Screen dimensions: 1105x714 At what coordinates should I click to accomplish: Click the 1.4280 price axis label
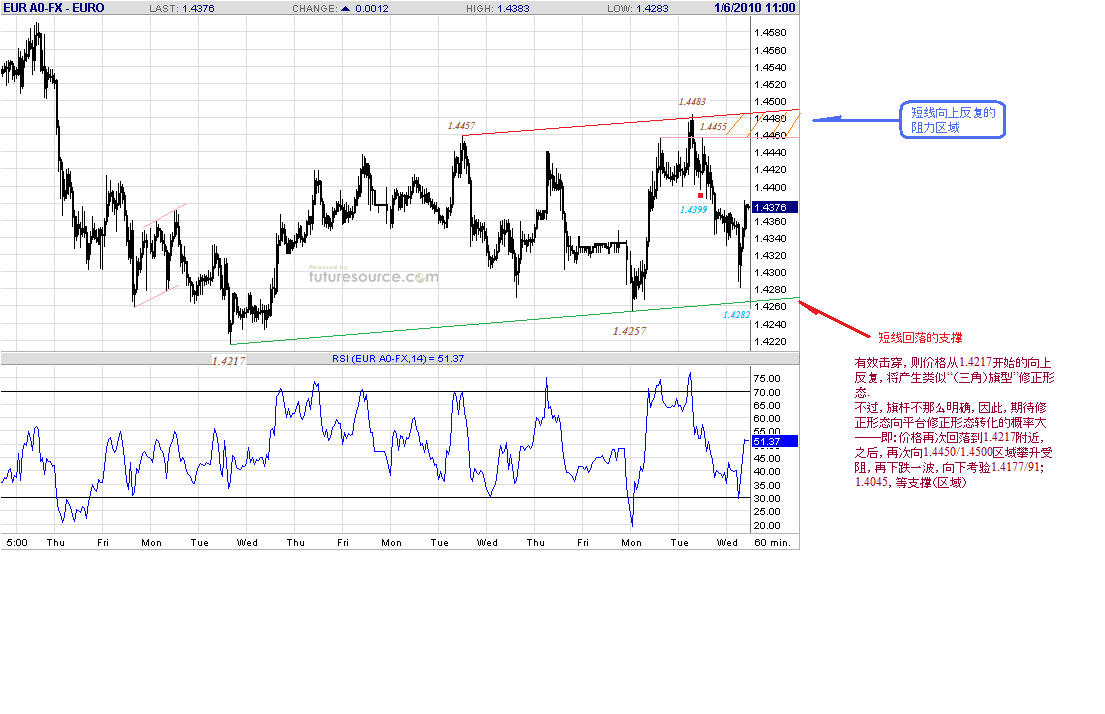point(770,289)
